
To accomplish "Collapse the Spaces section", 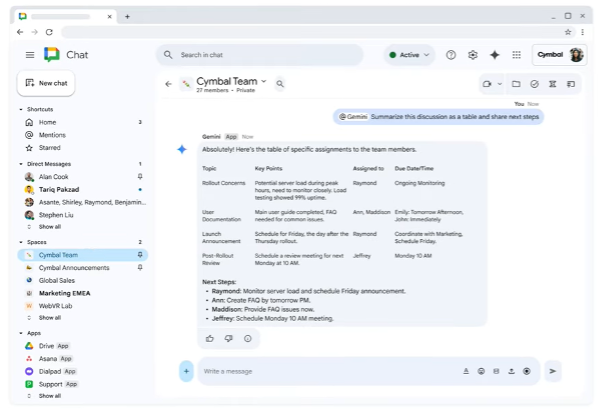I will coord(21,242).
